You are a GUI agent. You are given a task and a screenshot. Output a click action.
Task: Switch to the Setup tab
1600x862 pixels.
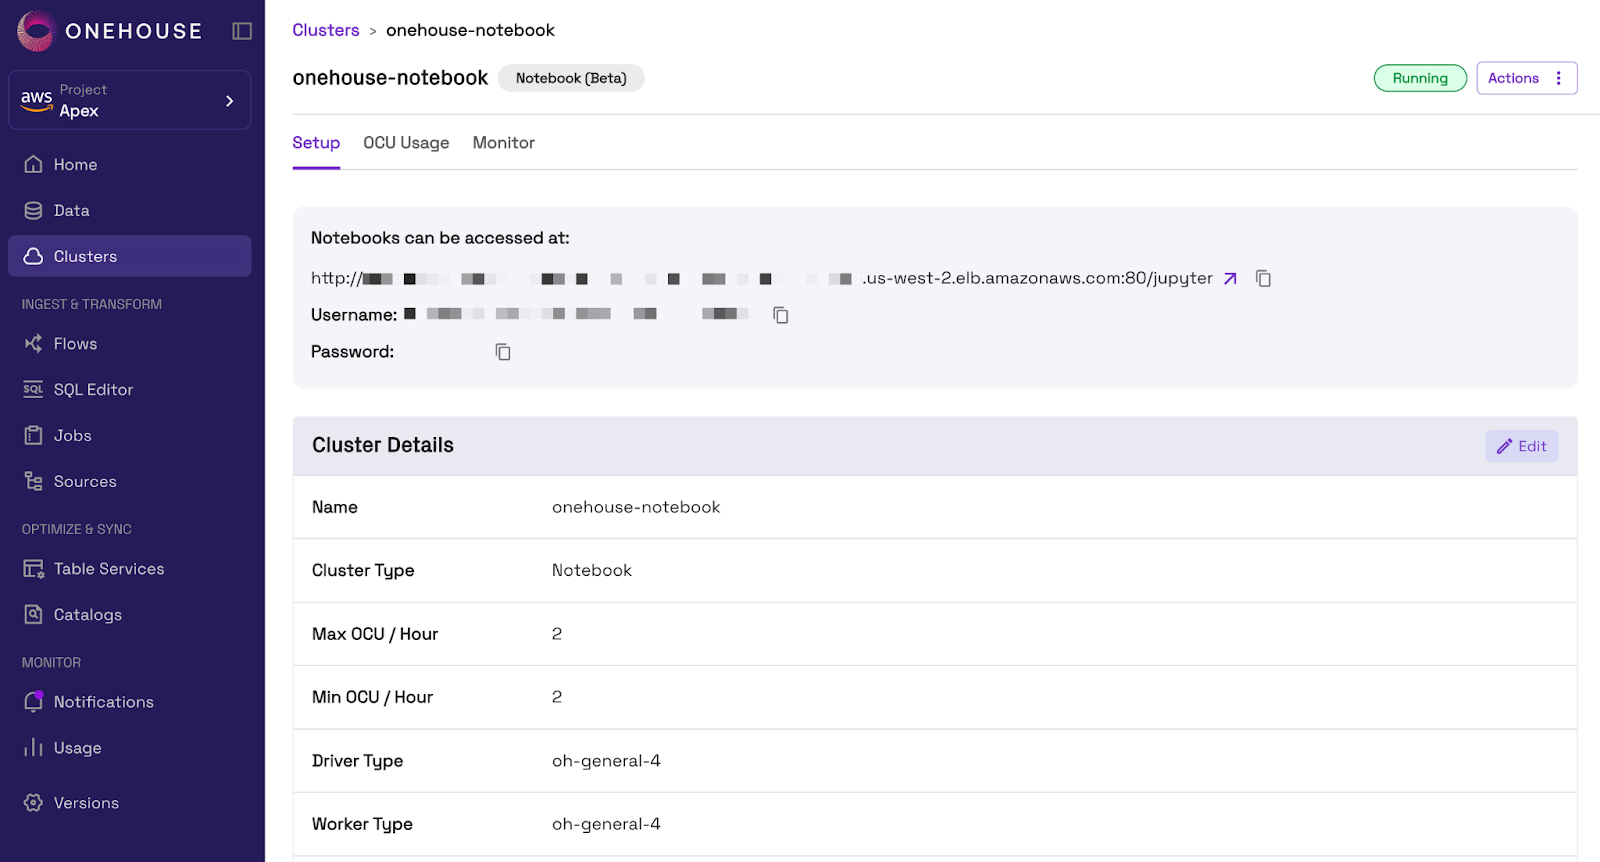(316, 143)
